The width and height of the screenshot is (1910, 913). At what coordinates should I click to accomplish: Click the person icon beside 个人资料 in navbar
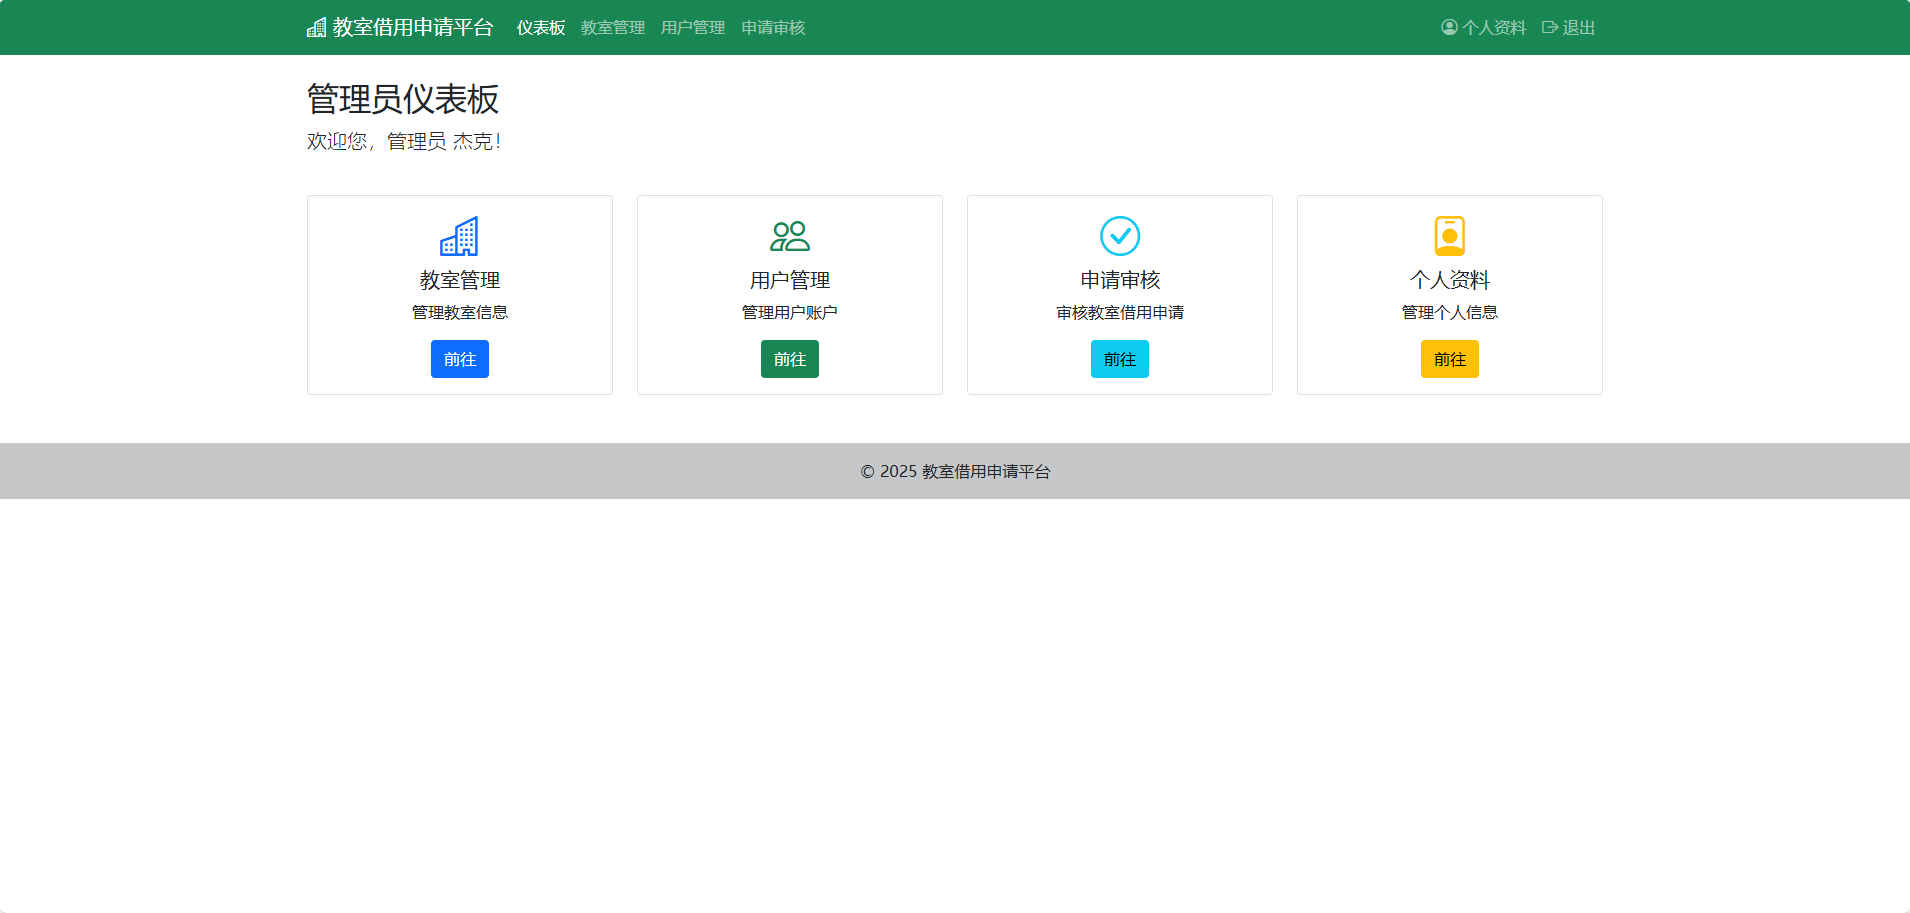click(1449, 27)
